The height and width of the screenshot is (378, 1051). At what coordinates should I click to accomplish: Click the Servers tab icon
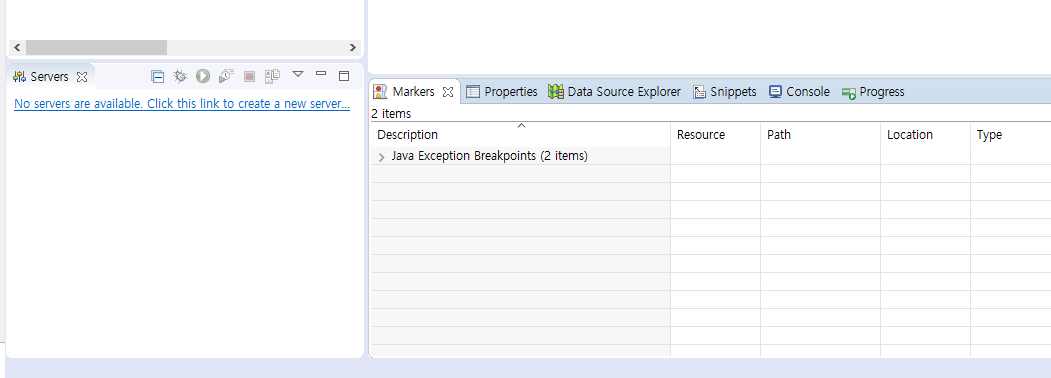pyautogui.click(x=19, y=76)
